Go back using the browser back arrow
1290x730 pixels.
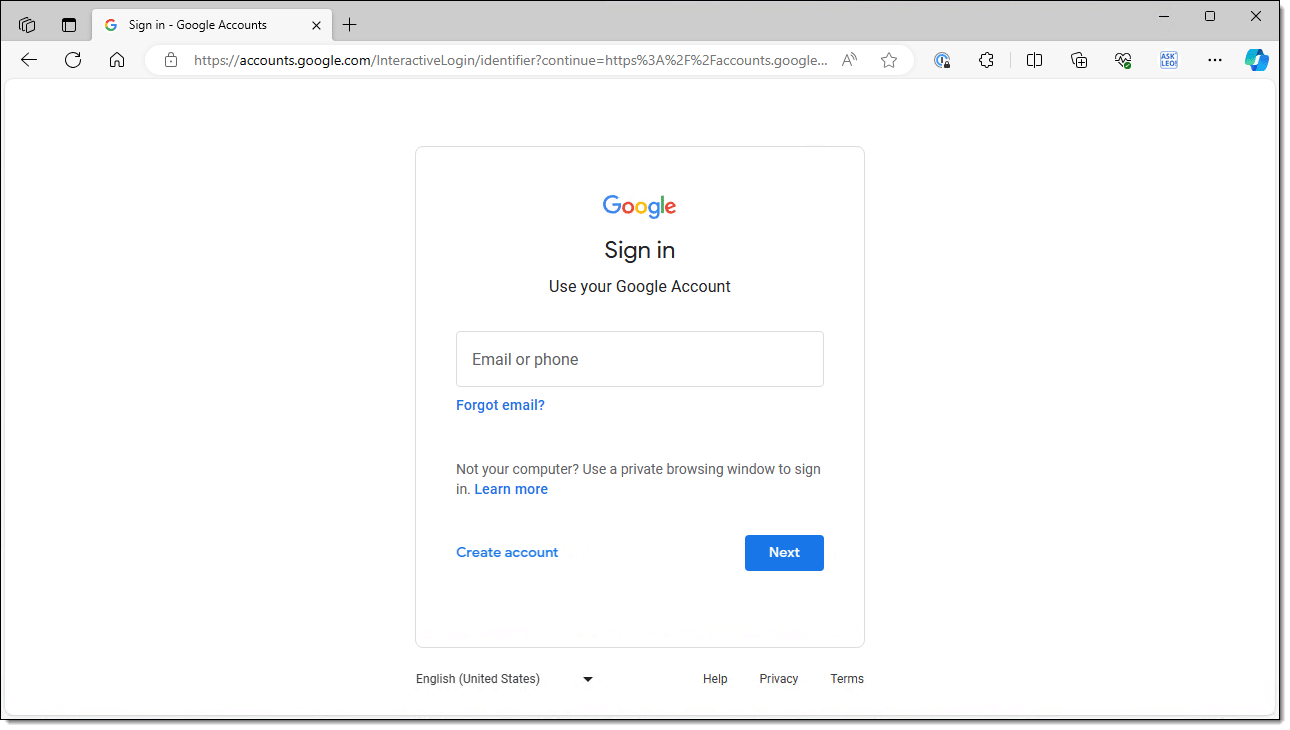coord(29,60)
